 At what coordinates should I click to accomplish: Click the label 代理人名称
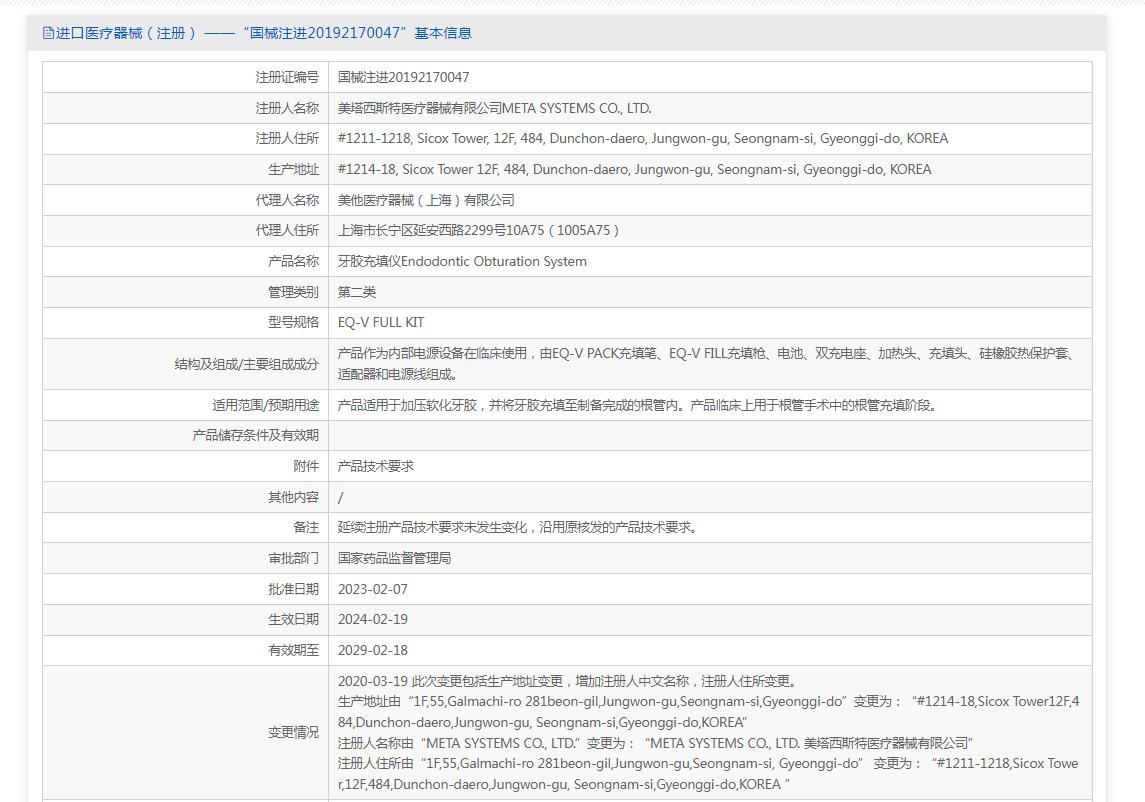point(287,200)
